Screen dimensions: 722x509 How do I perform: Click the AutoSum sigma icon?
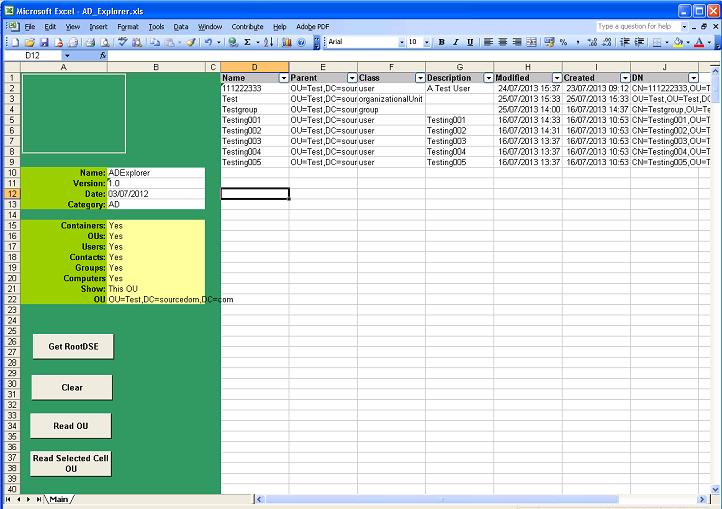tap(247, 43)
